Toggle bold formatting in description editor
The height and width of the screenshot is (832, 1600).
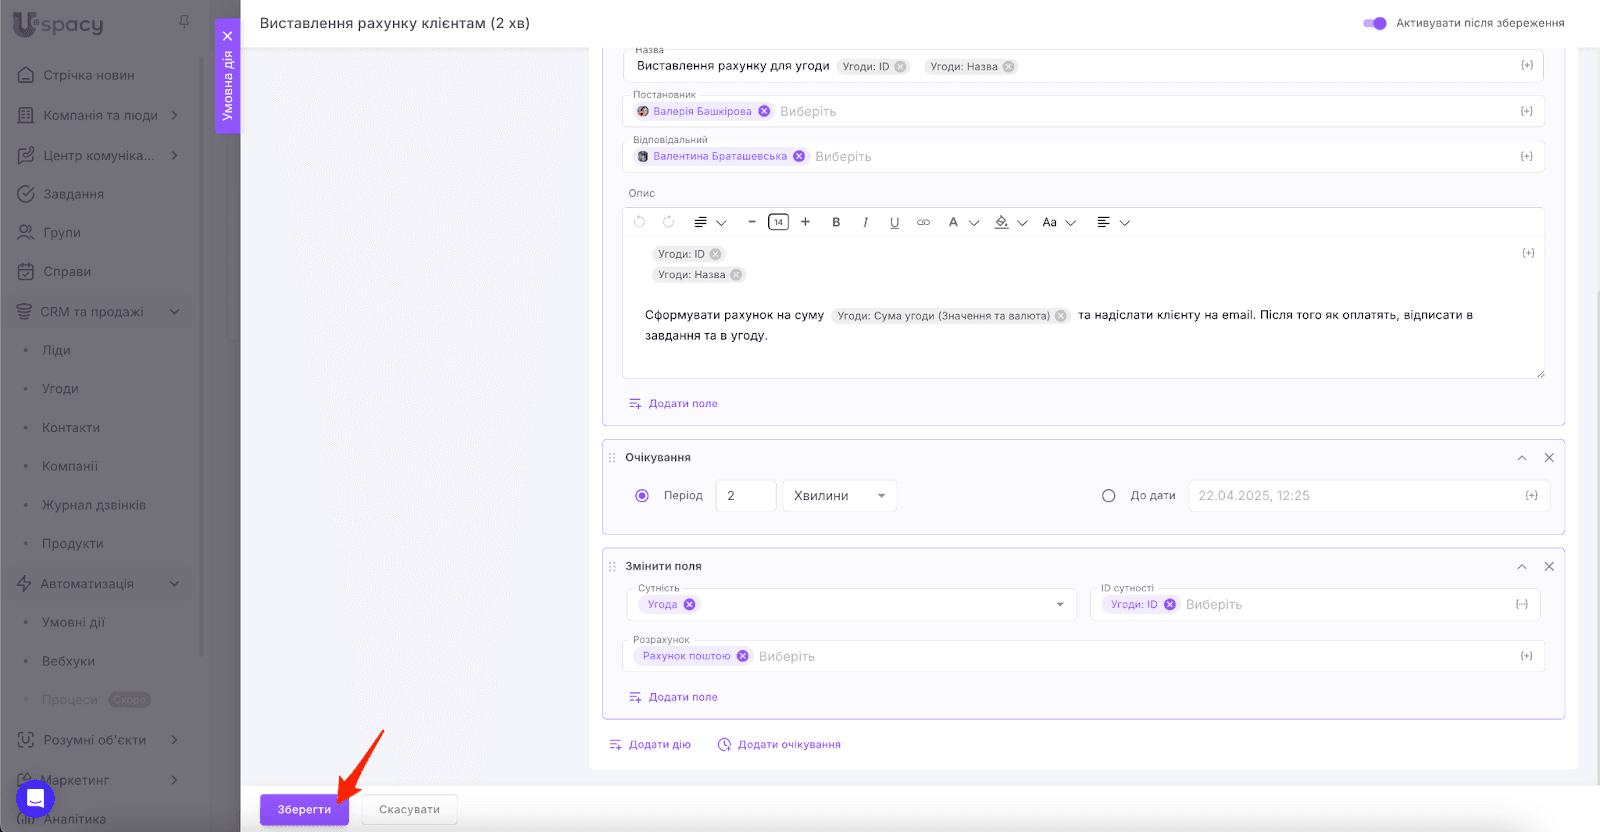pyautogui.click(x=836, y=222)
